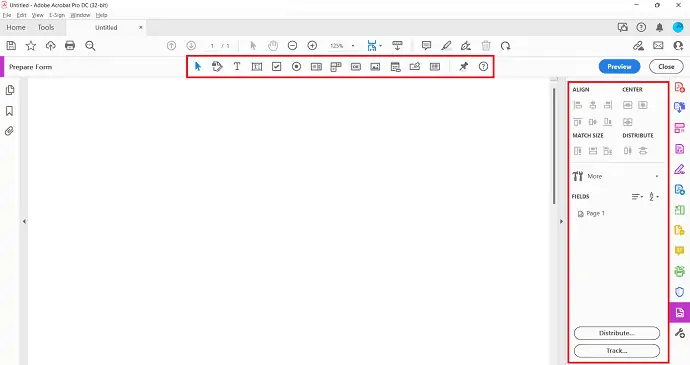Click the Preview button
Screen dimensions: 690x365
click(x=619, y=67)
